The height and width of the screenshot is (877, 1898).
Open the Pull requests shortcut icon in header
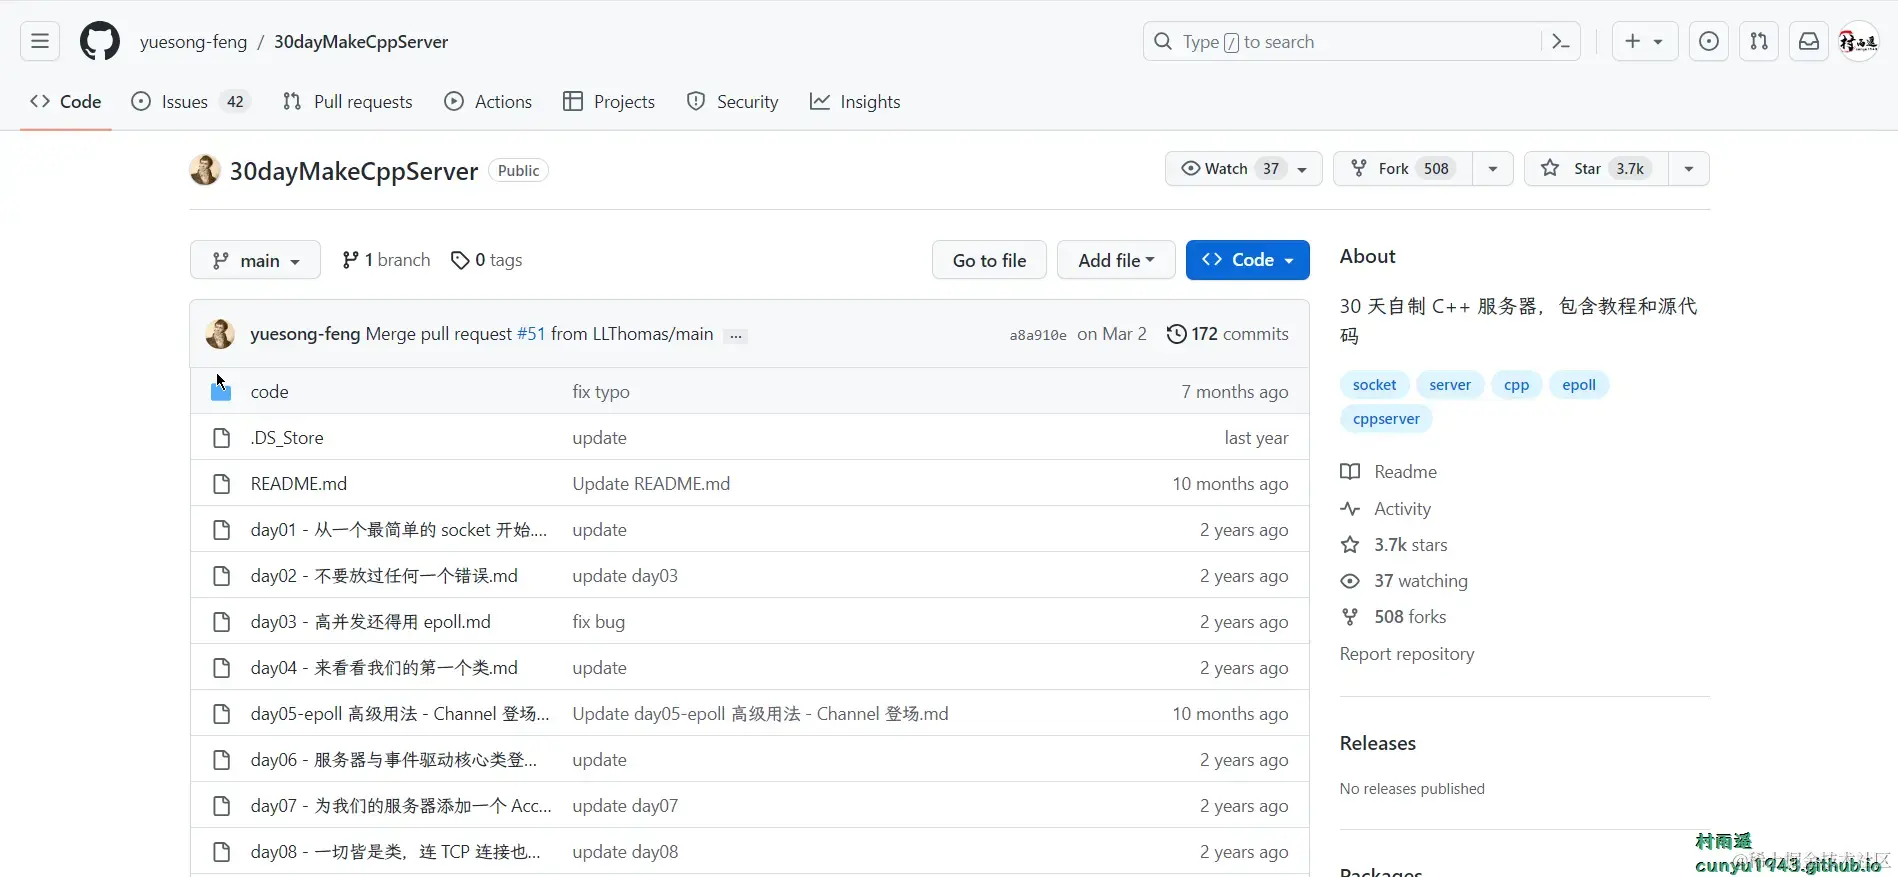coord(1759,41)
